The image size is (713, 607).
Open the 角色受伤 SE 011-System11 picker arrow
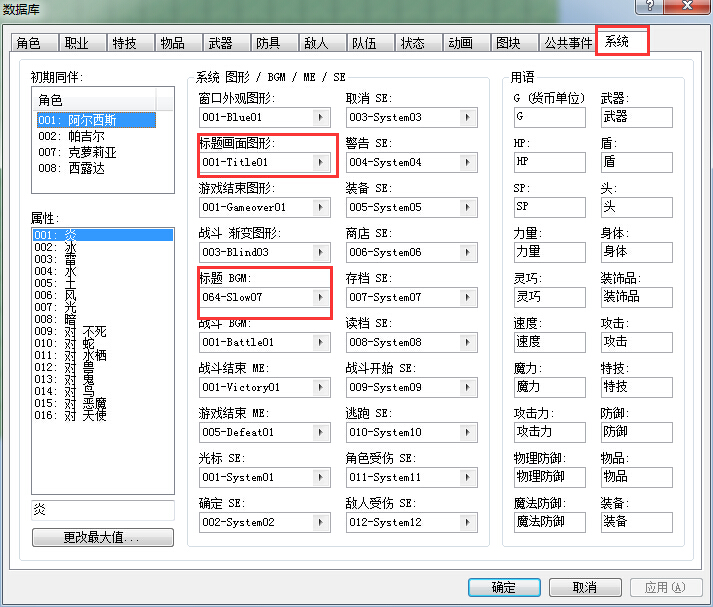click(467, 477)
